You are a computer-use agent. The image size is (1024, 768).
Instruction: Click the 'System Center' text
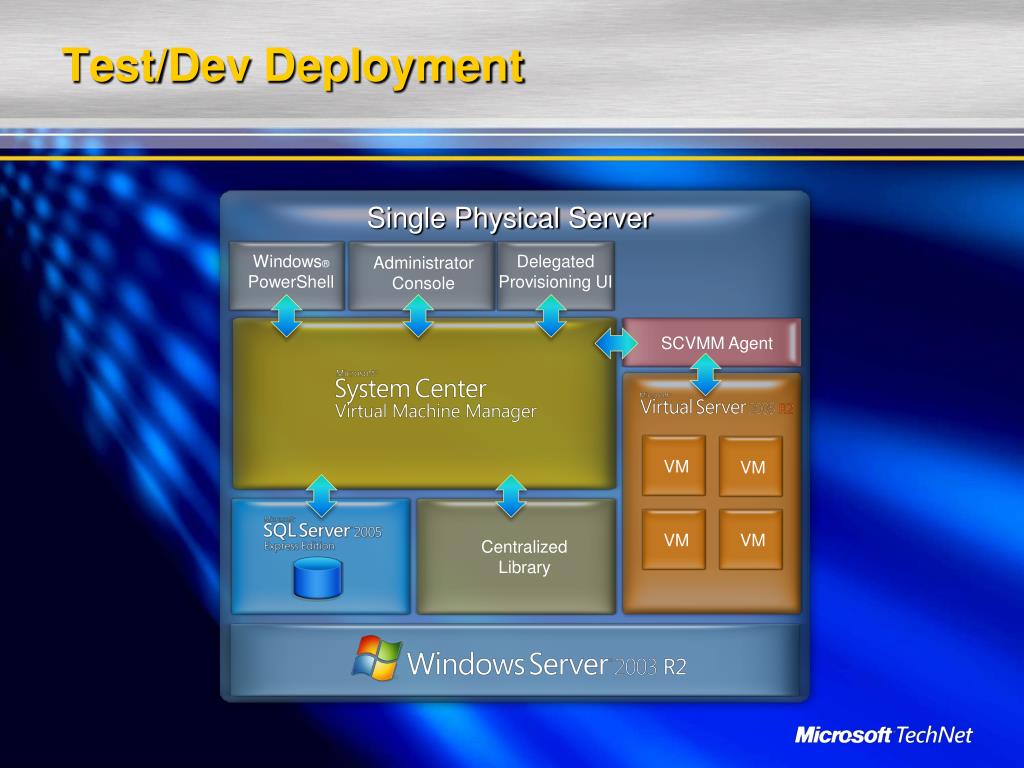click(x=410, y=389)
